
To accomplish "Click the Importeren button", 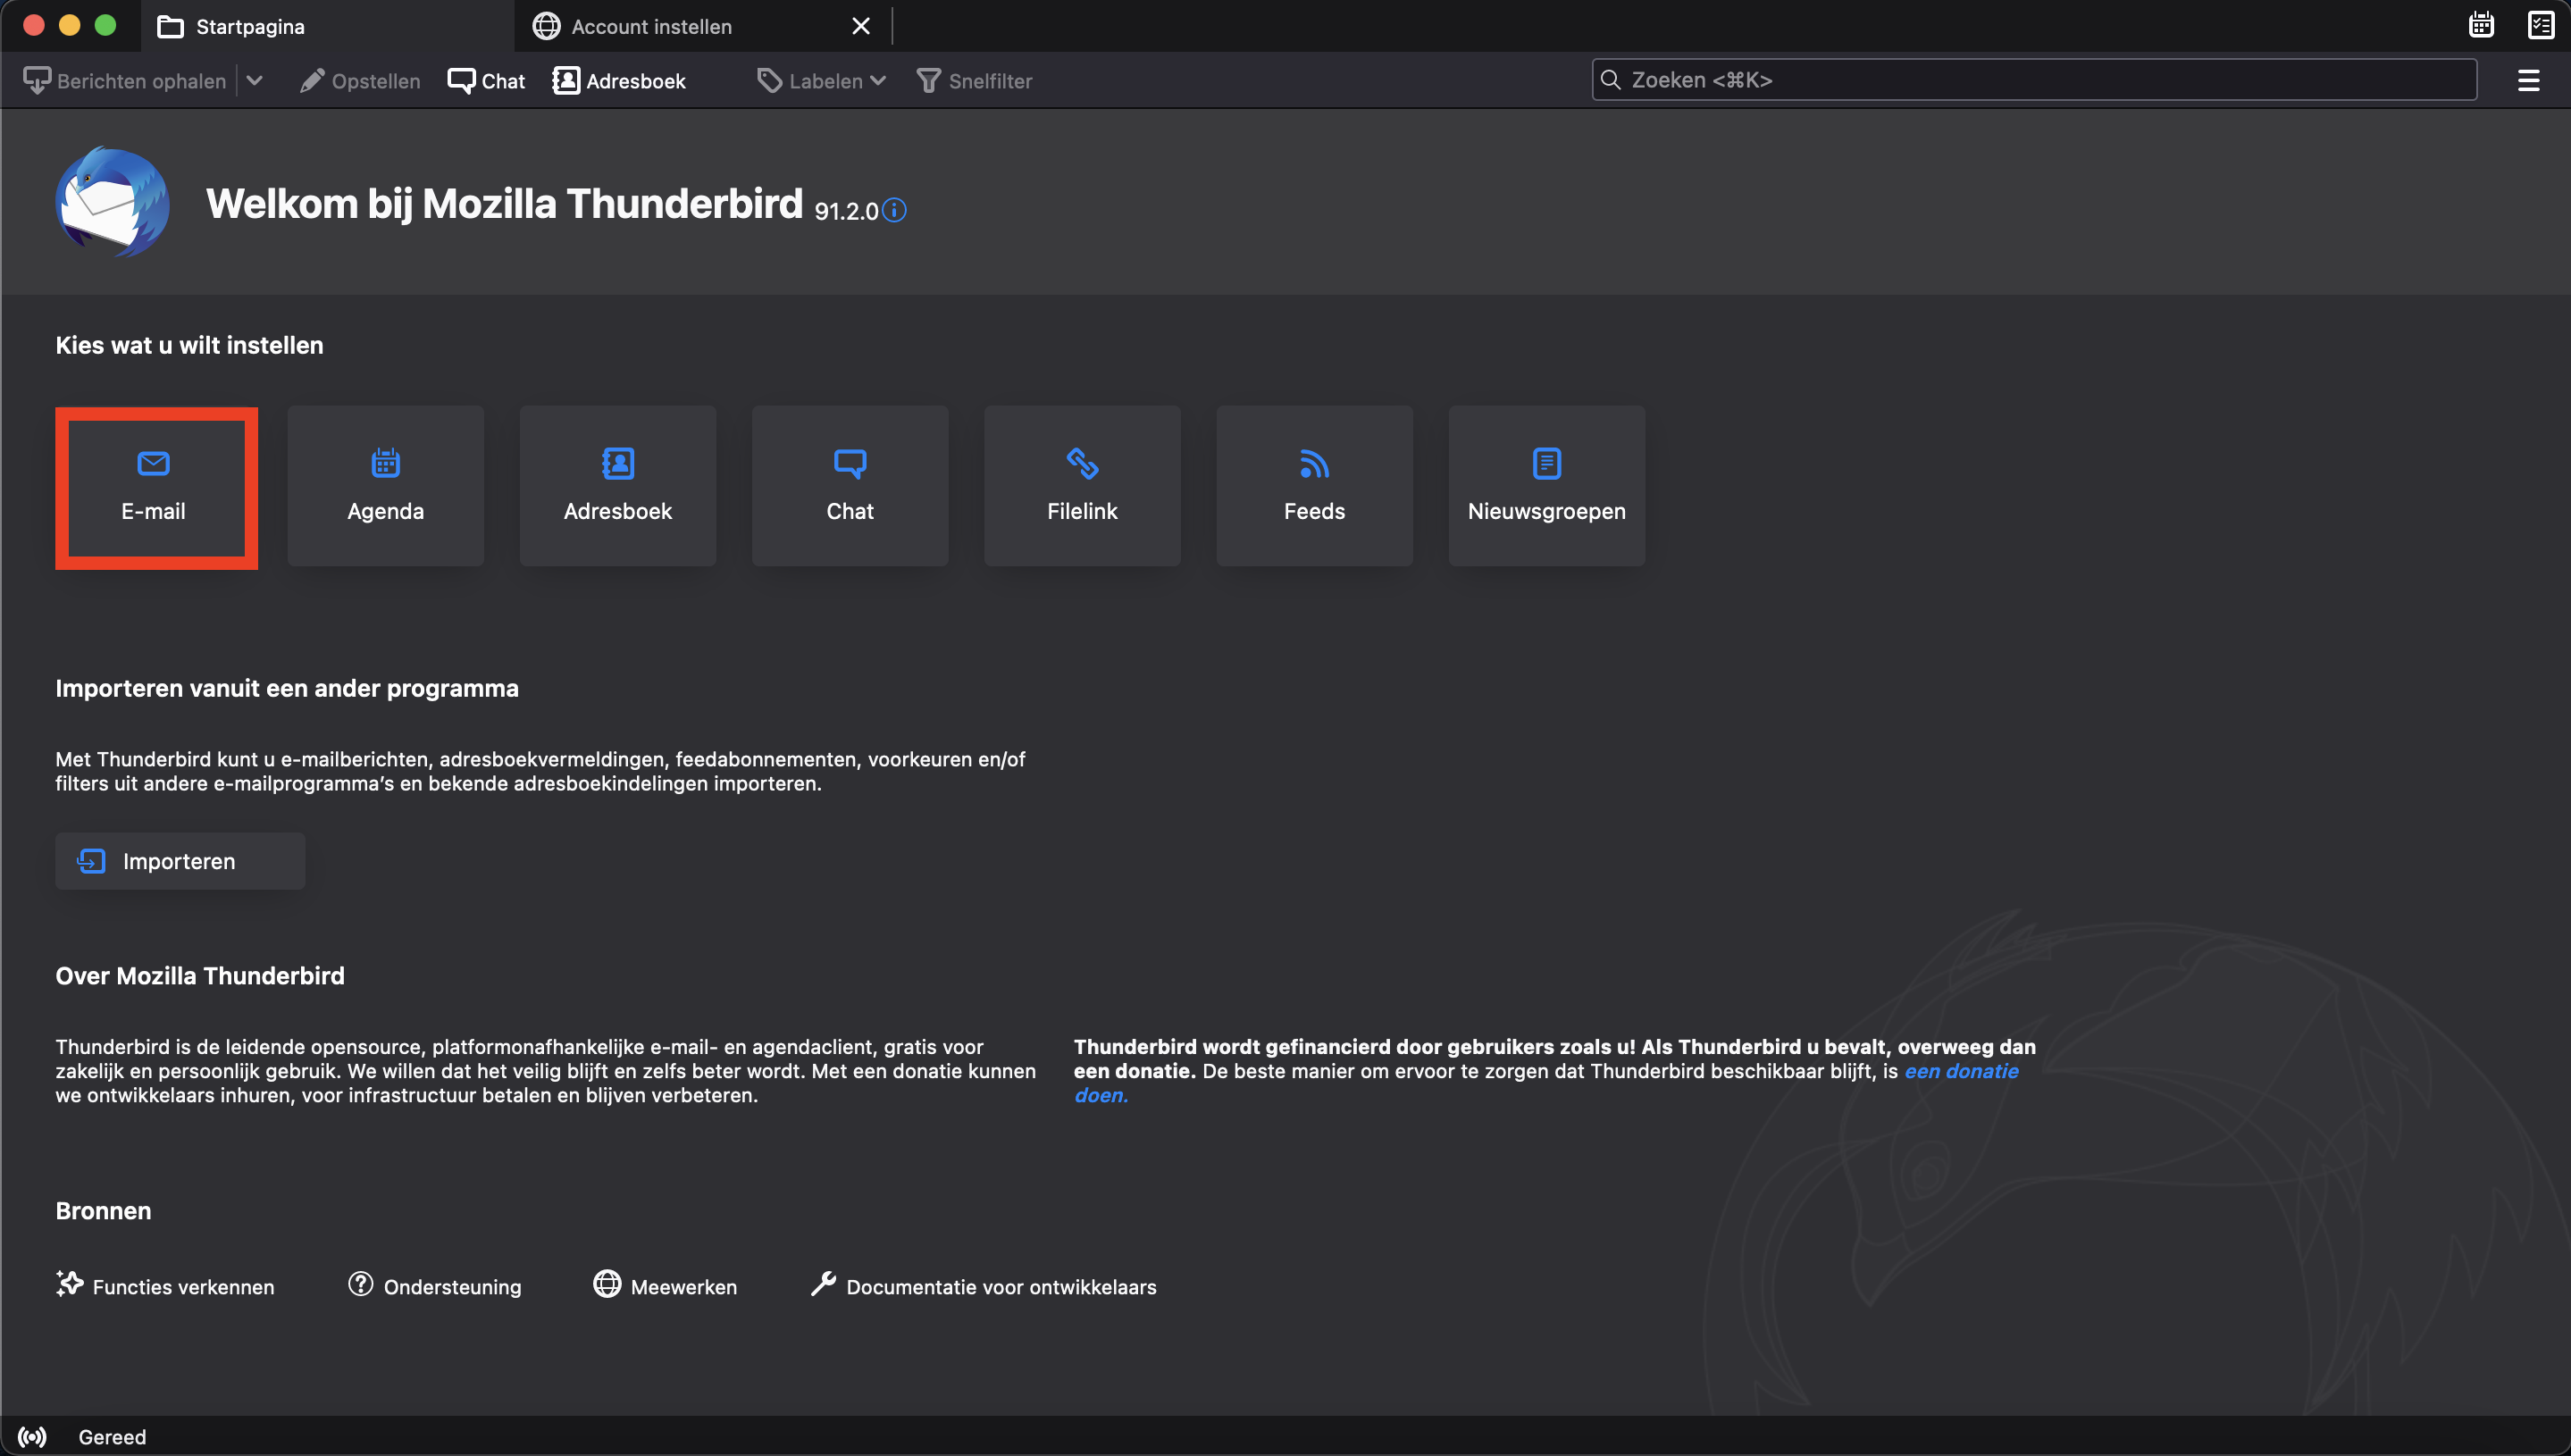I will (x=180, y=861).
